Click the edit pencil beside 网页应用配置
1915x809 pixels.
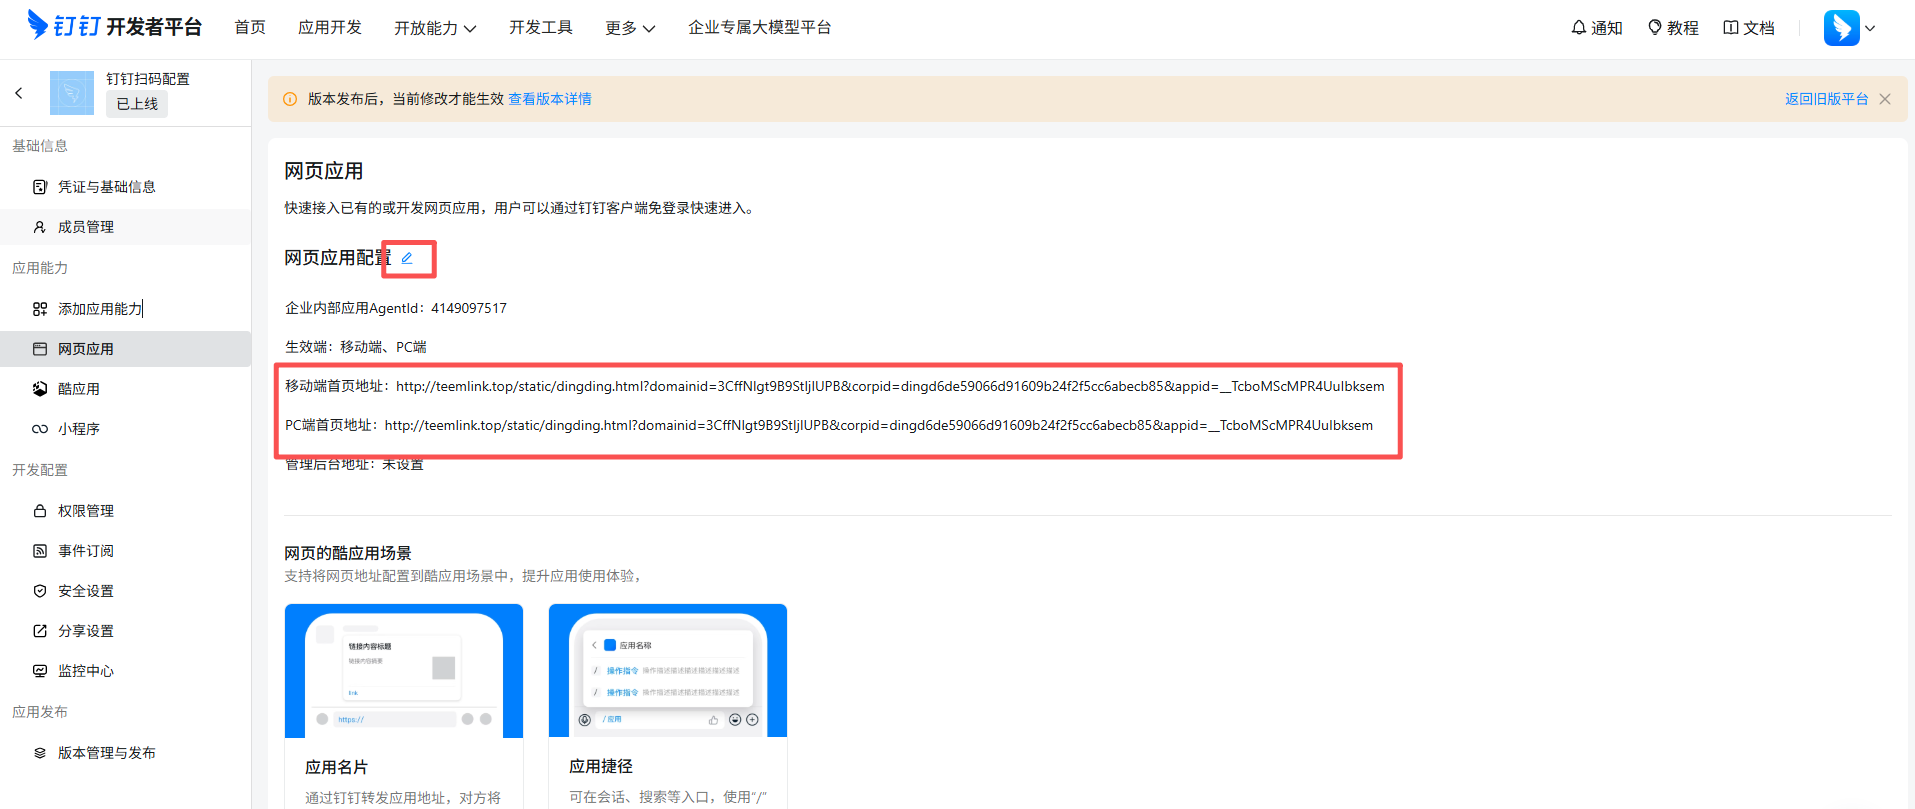(x=407, y=258)
